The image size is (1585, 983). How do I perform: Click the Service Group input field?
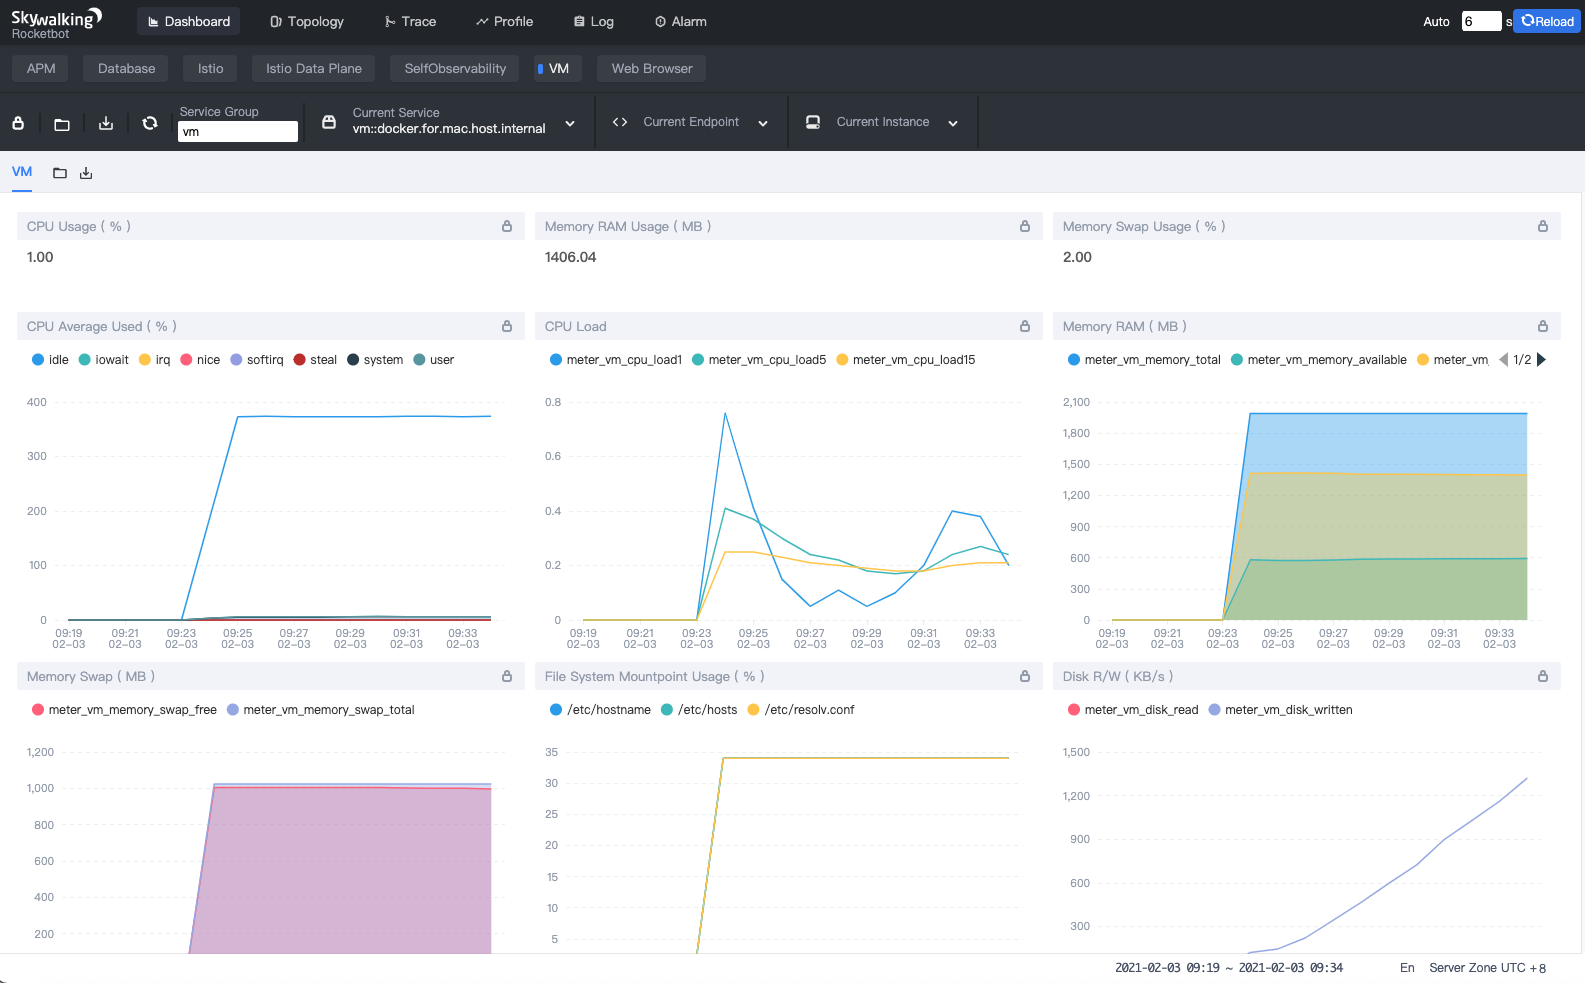pos(237,132)
